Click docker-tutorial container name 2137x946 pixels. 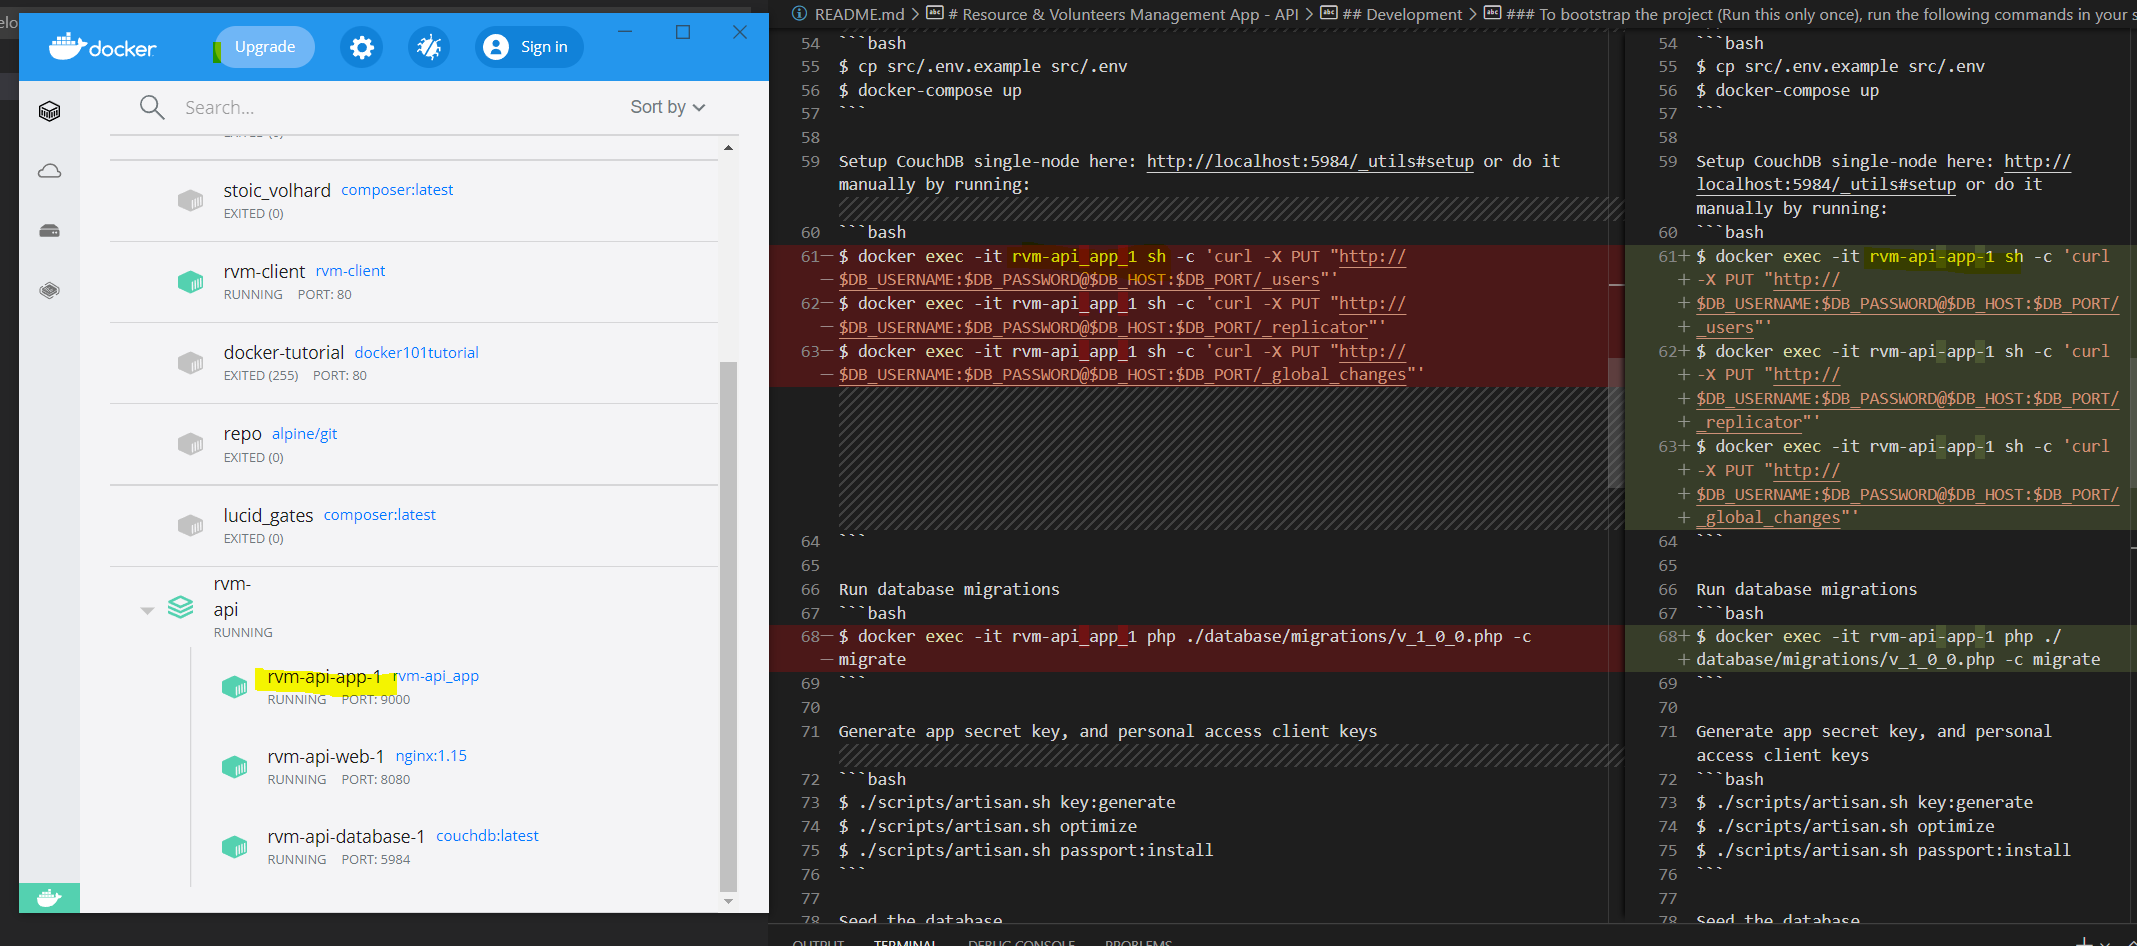click(x=284, y=352)
